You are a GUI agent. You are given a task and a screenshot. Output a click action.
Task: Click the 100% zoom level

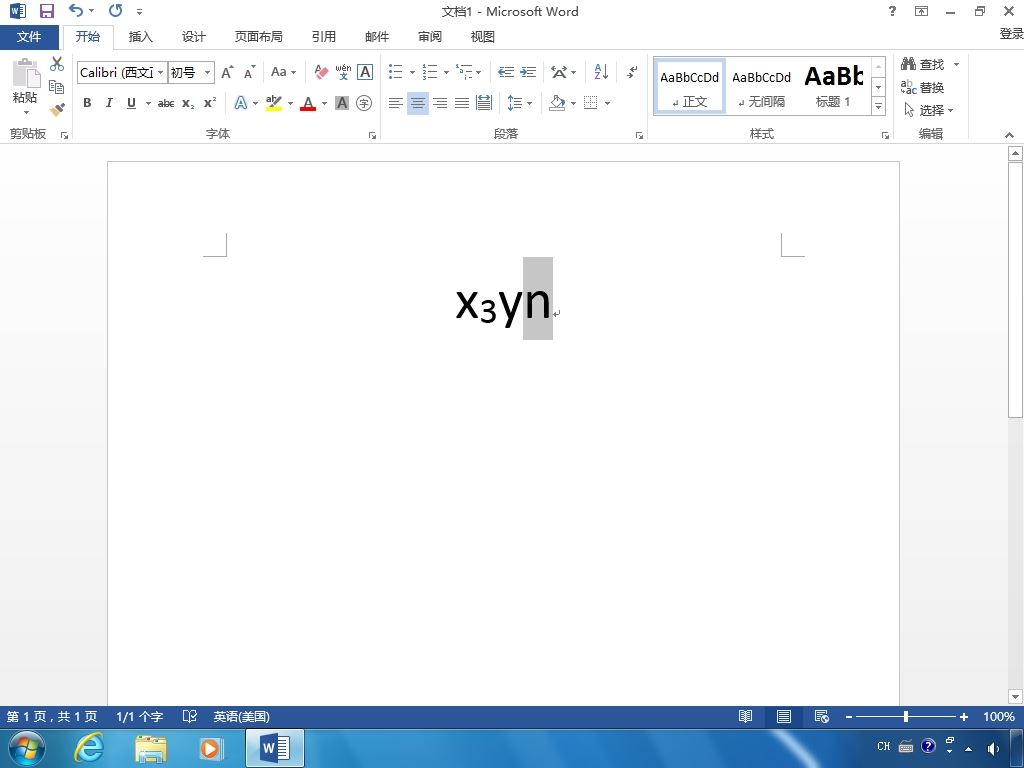click(x=999, y=716)
